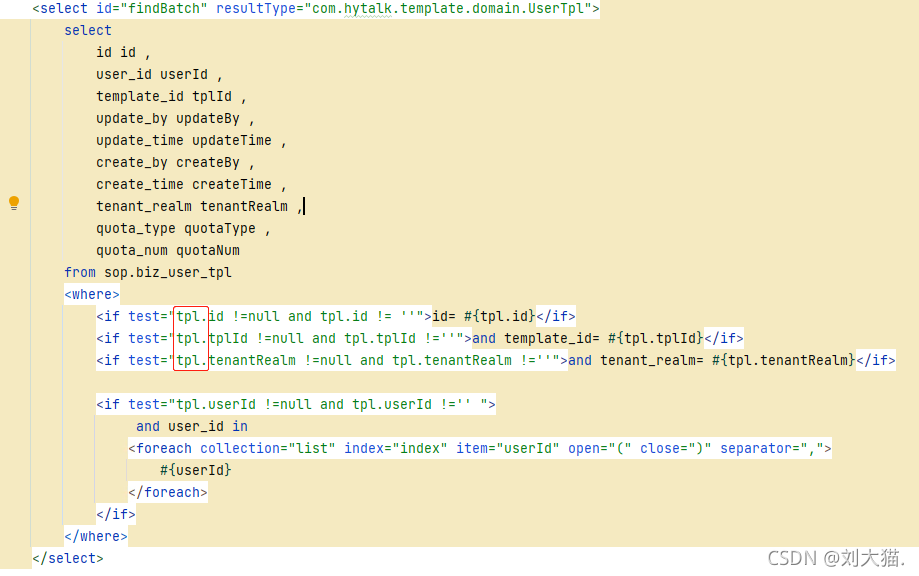Click the 'create_time createTime ,' line
Viewport: 919px width, 576px height.
point(191,185)
